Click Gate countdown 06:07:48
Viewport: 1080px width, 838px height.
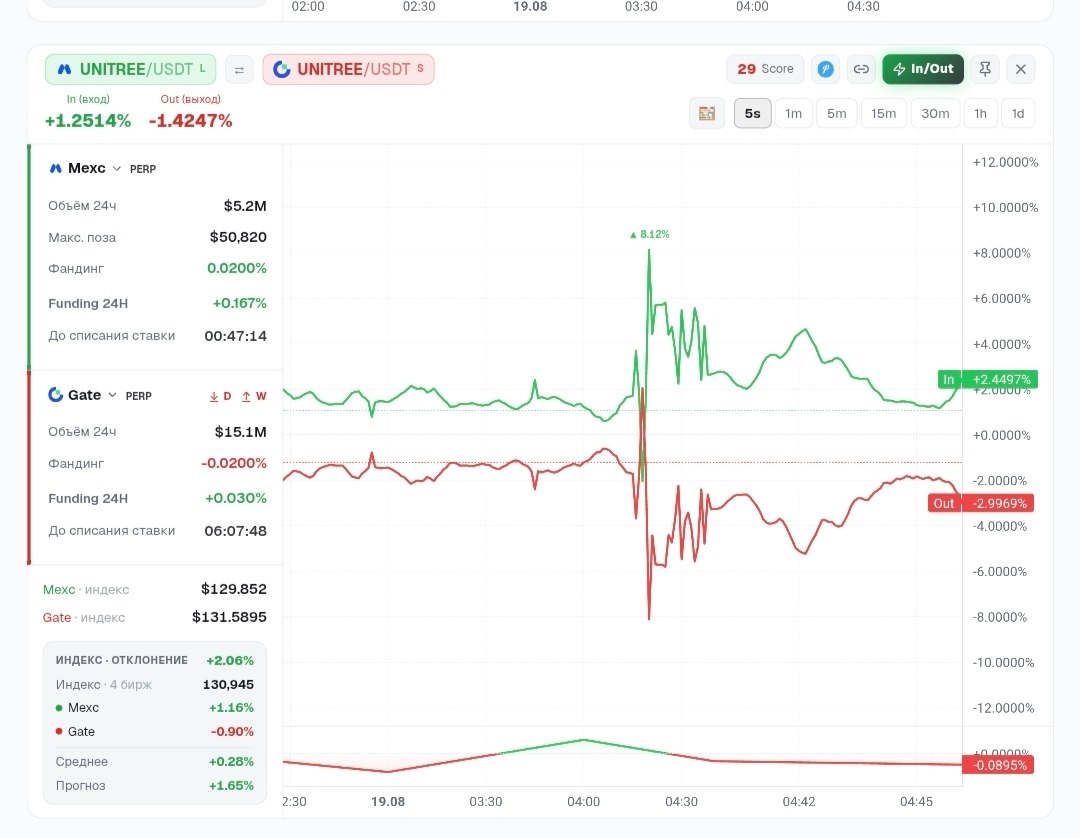(x=236, y=531)
